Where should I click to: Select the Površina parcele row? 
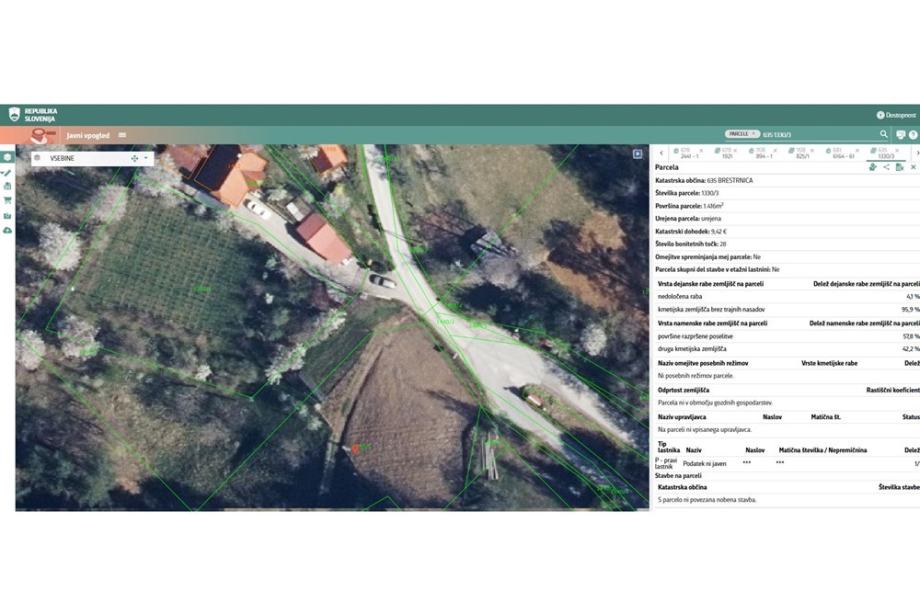(787, 206)
